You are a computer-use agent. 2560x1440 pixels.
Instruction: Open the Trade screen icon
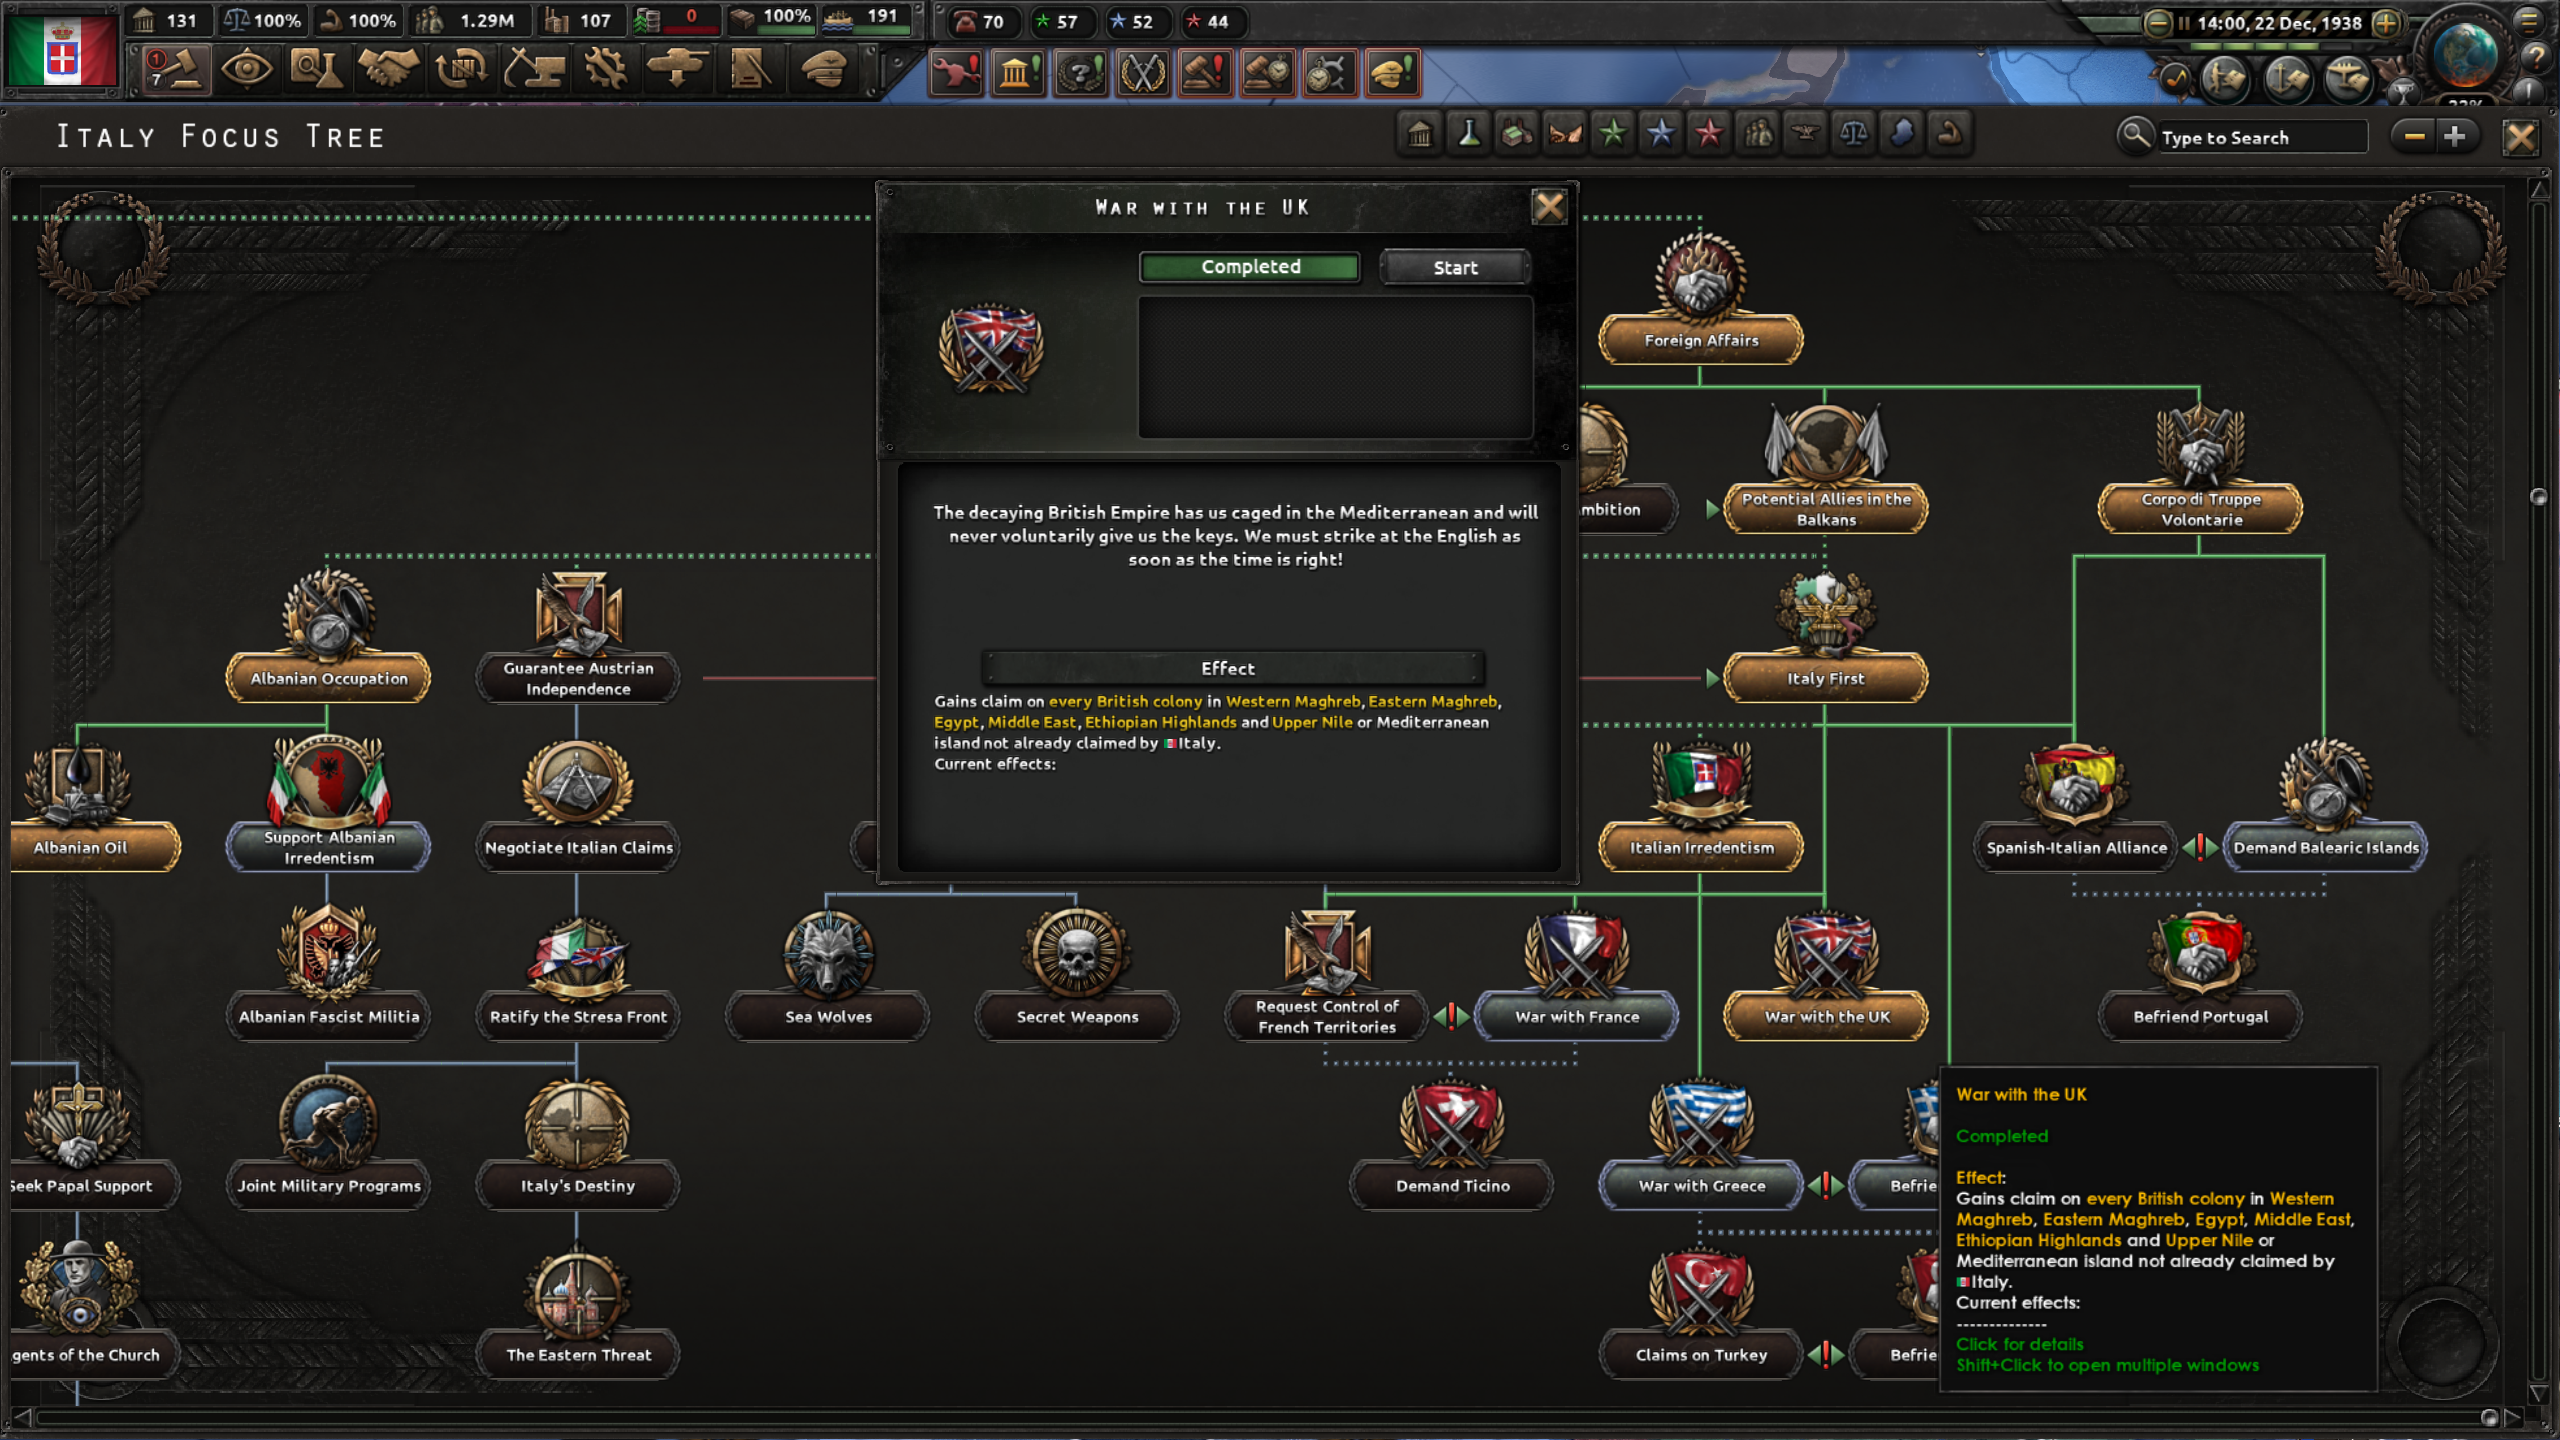[x=460, y=70]
